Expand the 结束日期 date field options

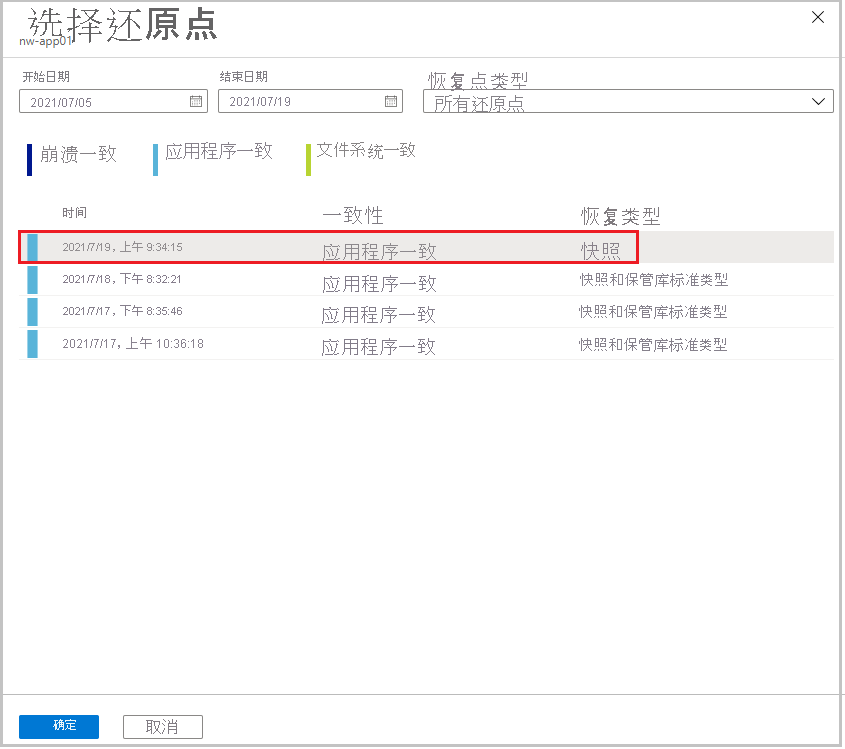pos(393,100)
